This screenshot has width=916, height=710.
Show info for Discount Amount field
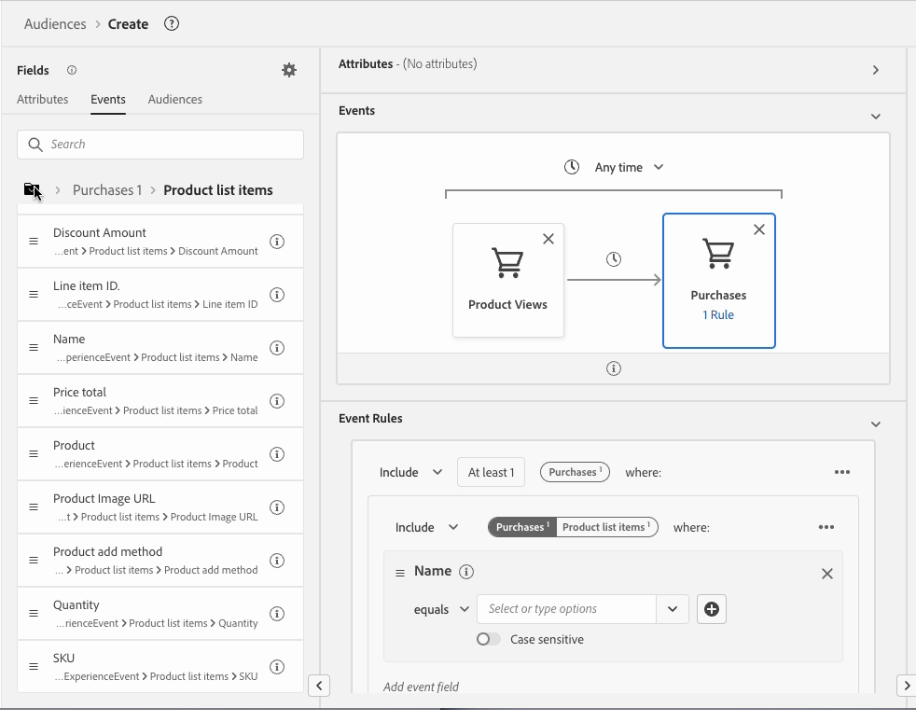click(277, 241)
